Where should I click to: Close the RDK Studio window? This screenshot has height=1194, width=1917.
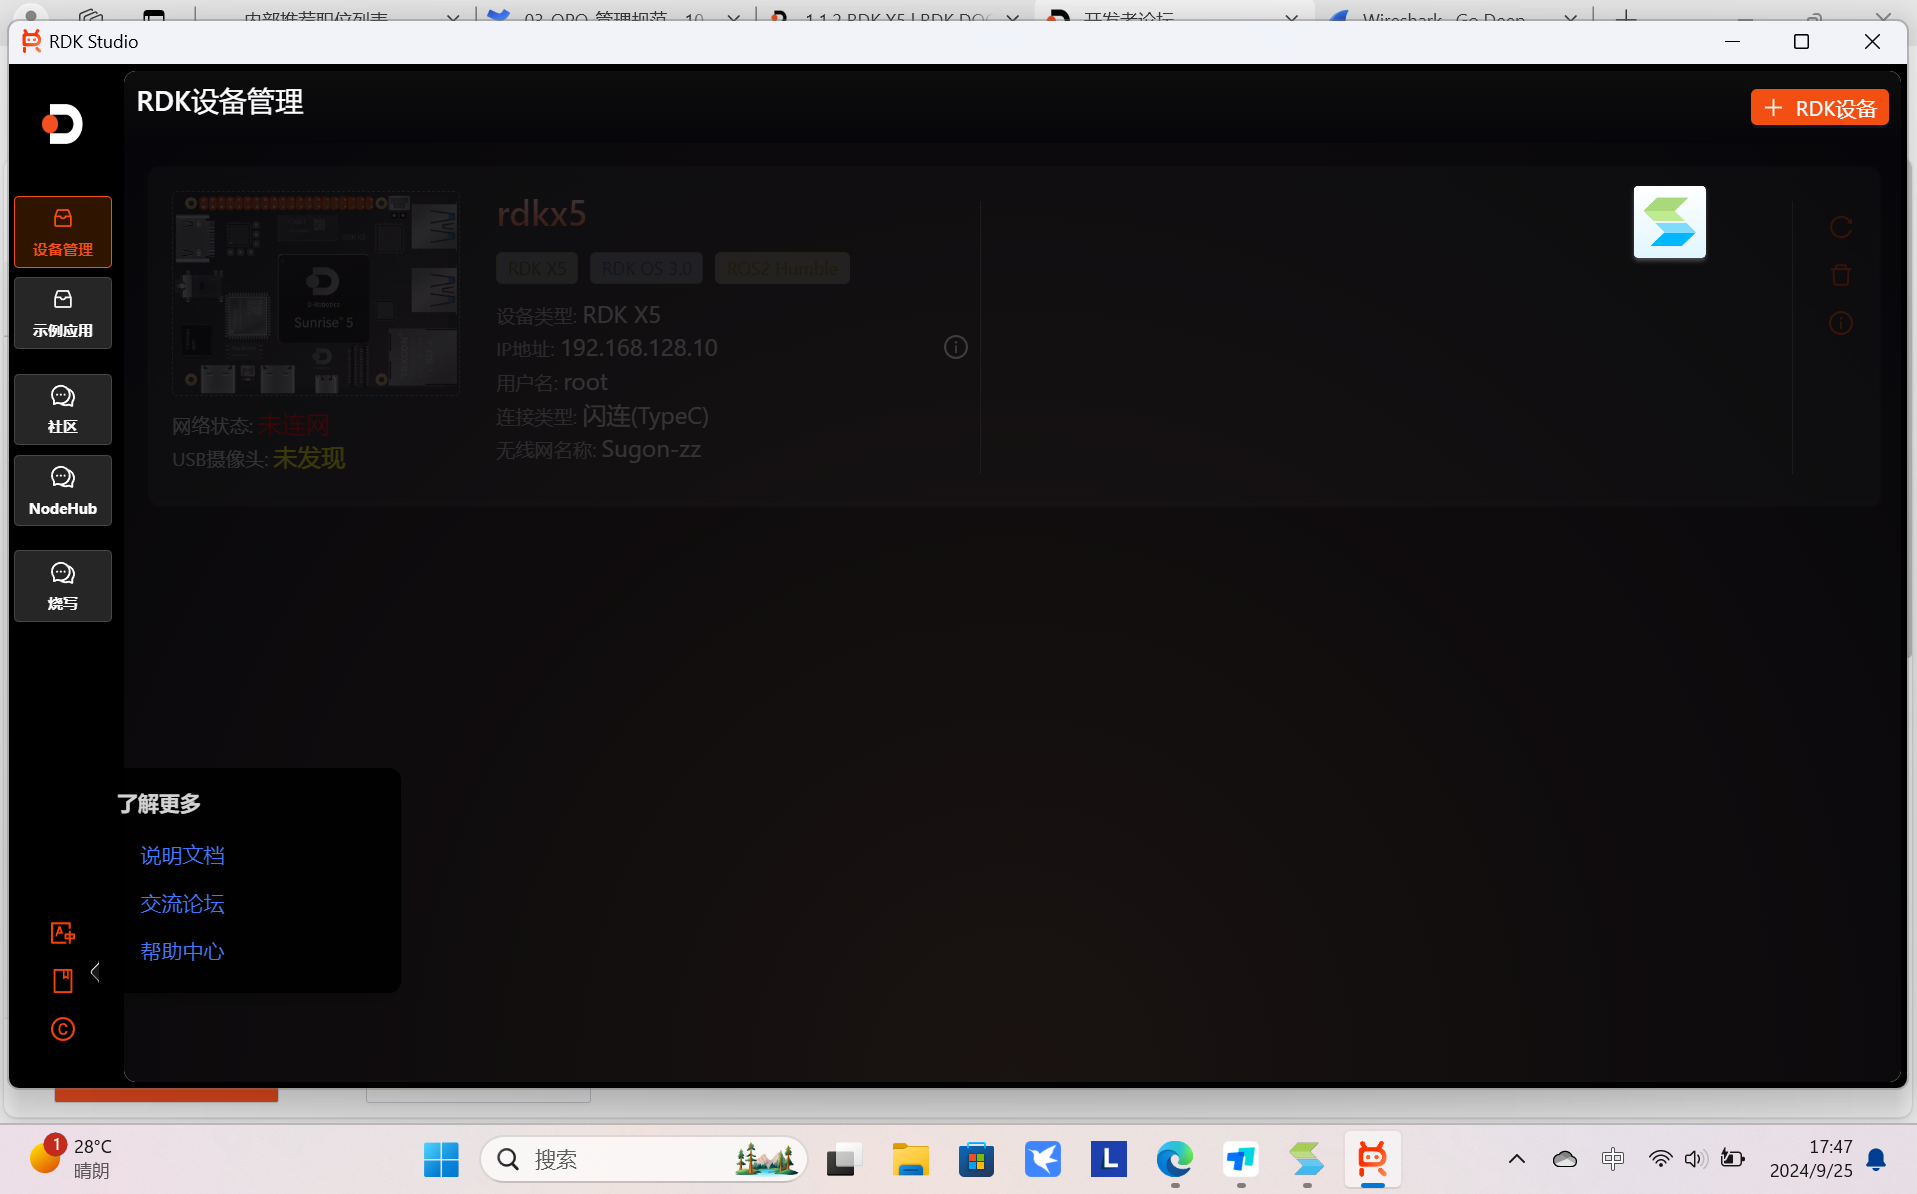click(x=1872, y=41)
